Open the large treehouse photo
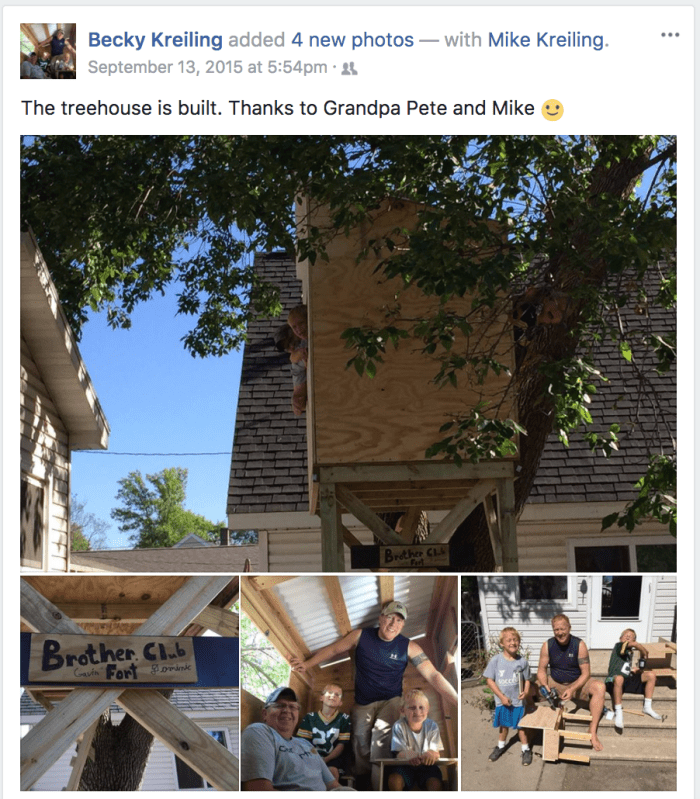 click(x=348, y=353)
